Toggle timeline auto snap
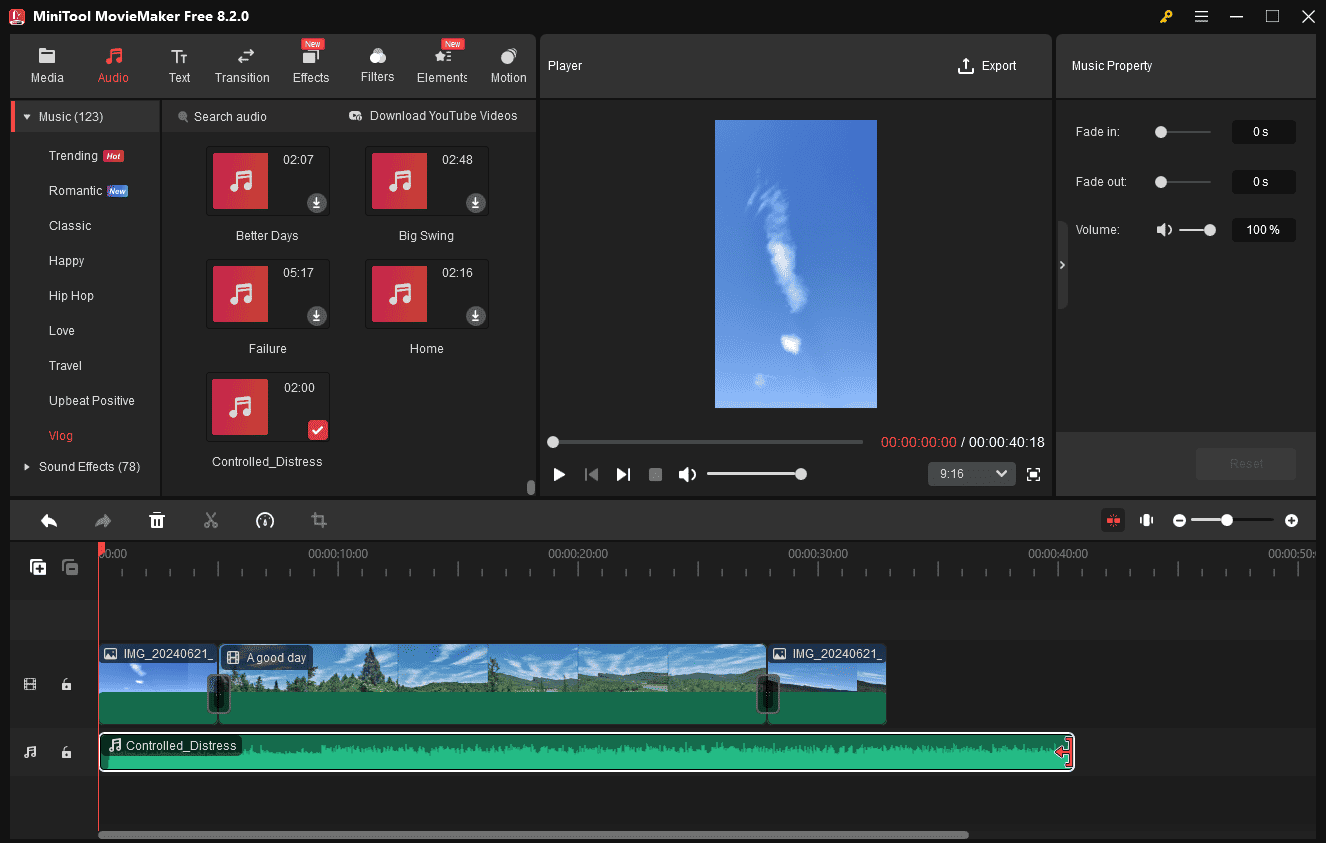1326x843 pixels. point(1113,520)
